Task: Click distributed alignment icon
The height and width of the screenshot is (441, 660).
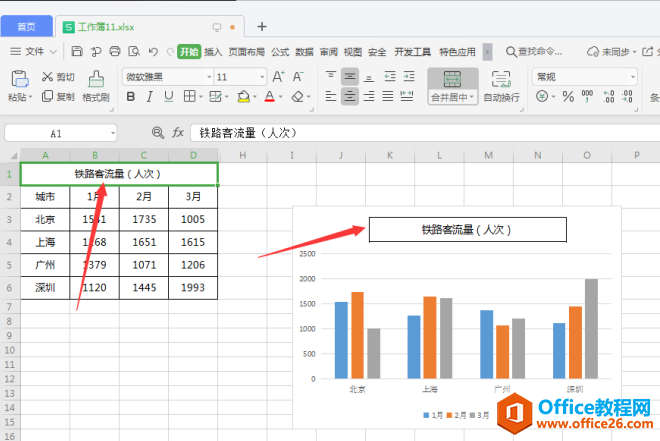Action: [x=407, y=96]
